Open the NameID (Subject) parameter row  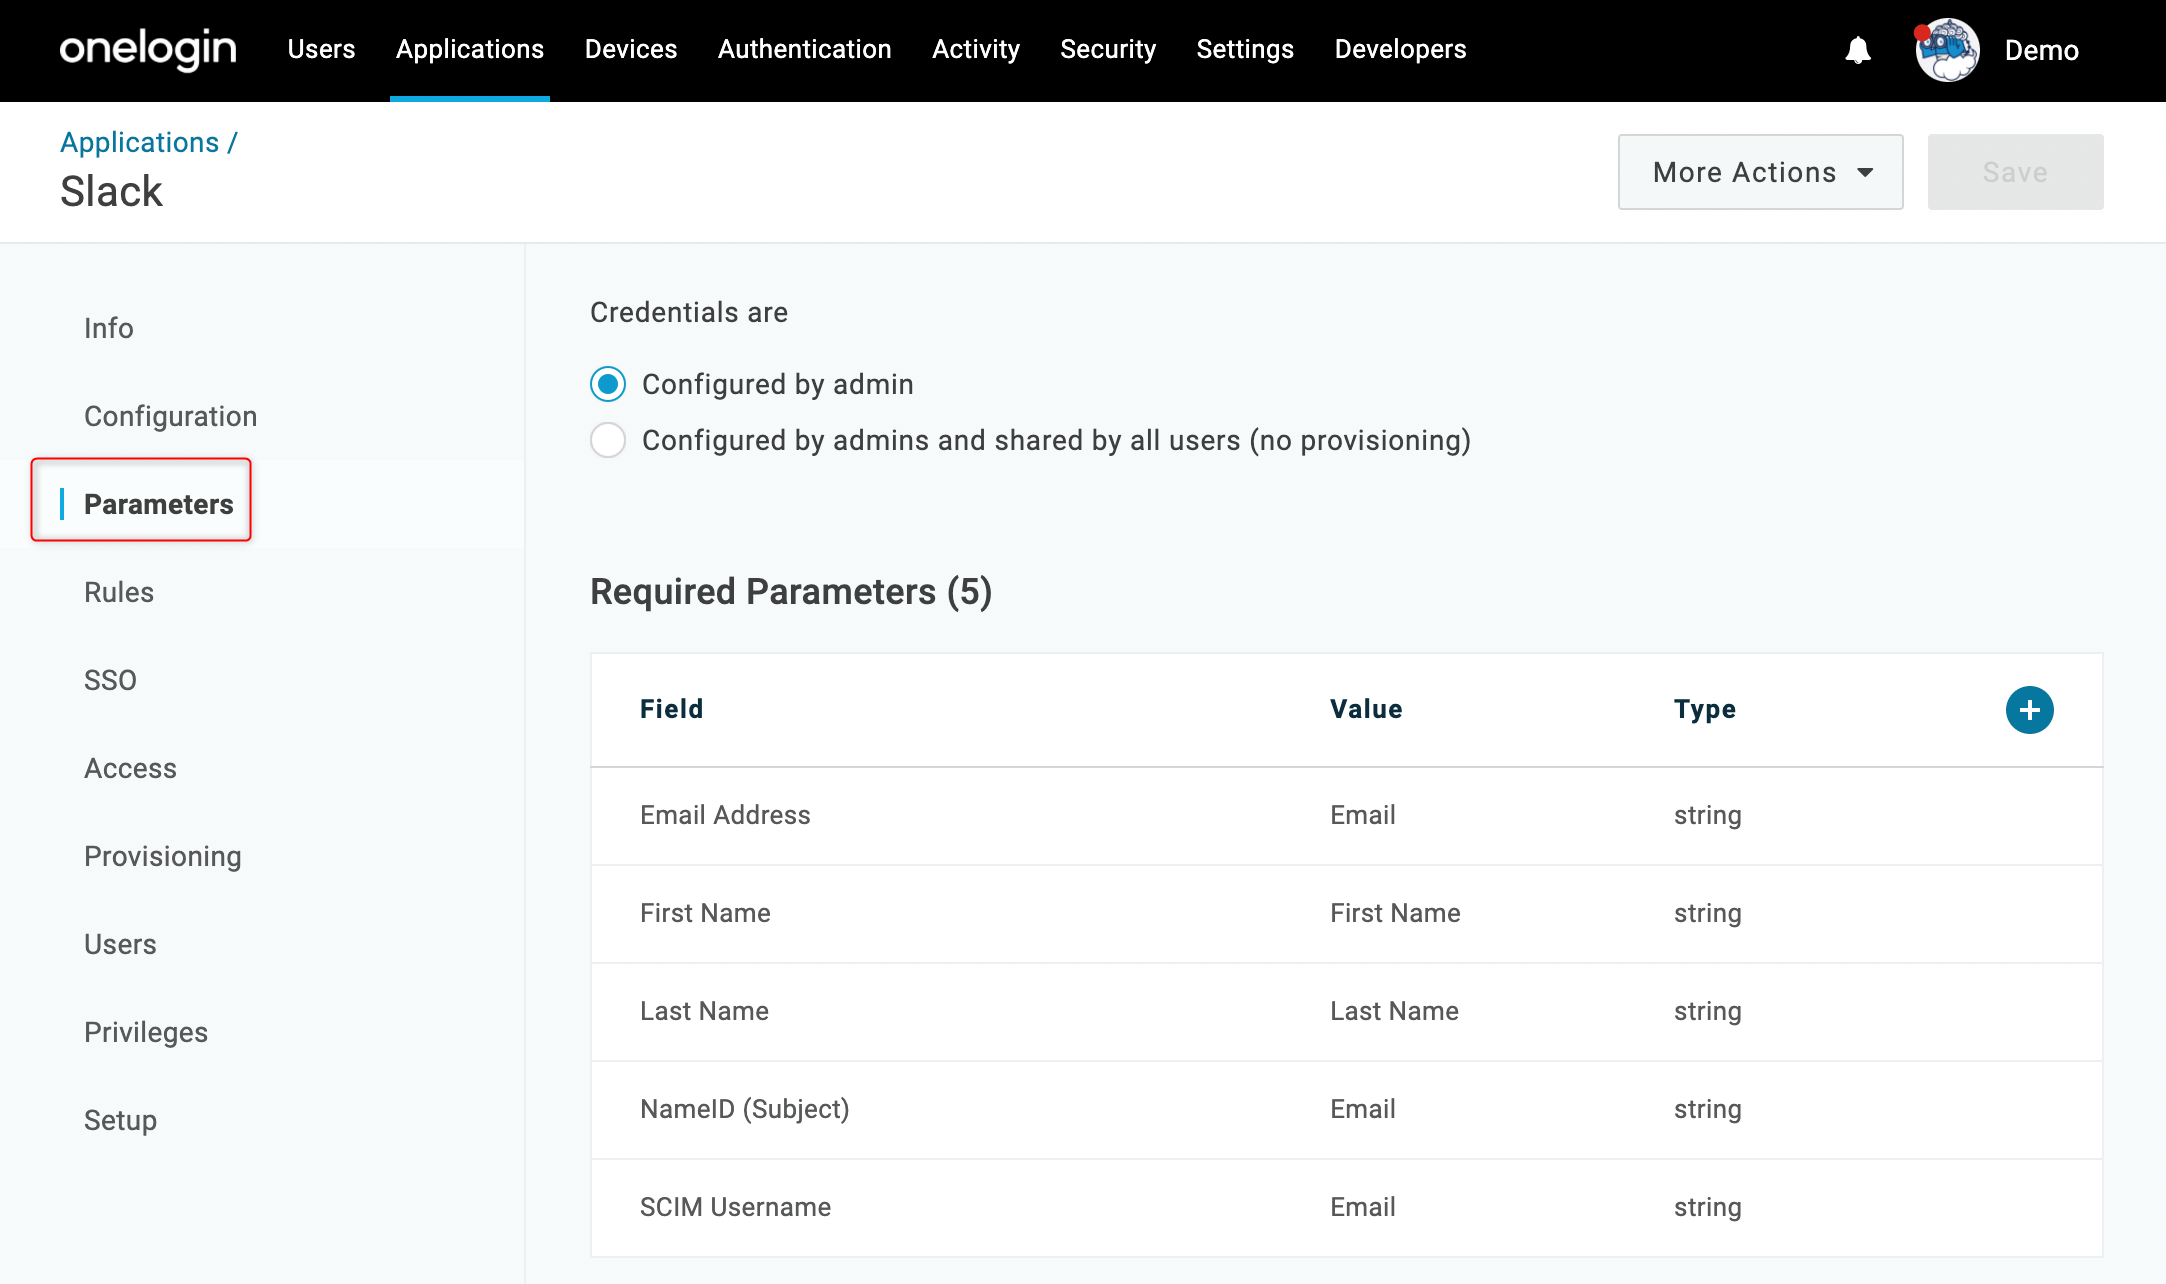tap(1346, 1110)
